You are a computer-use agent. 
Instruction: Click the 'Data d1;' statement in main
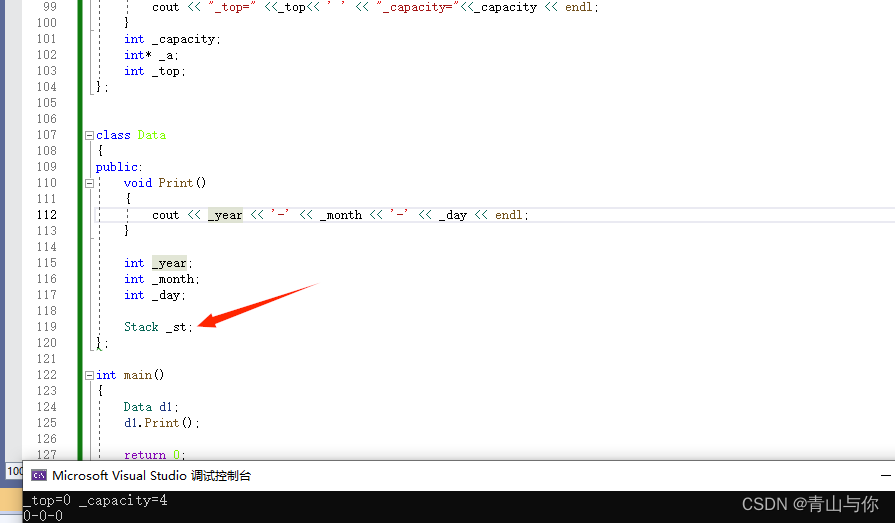pyautogui.click(x=151, y=407)
